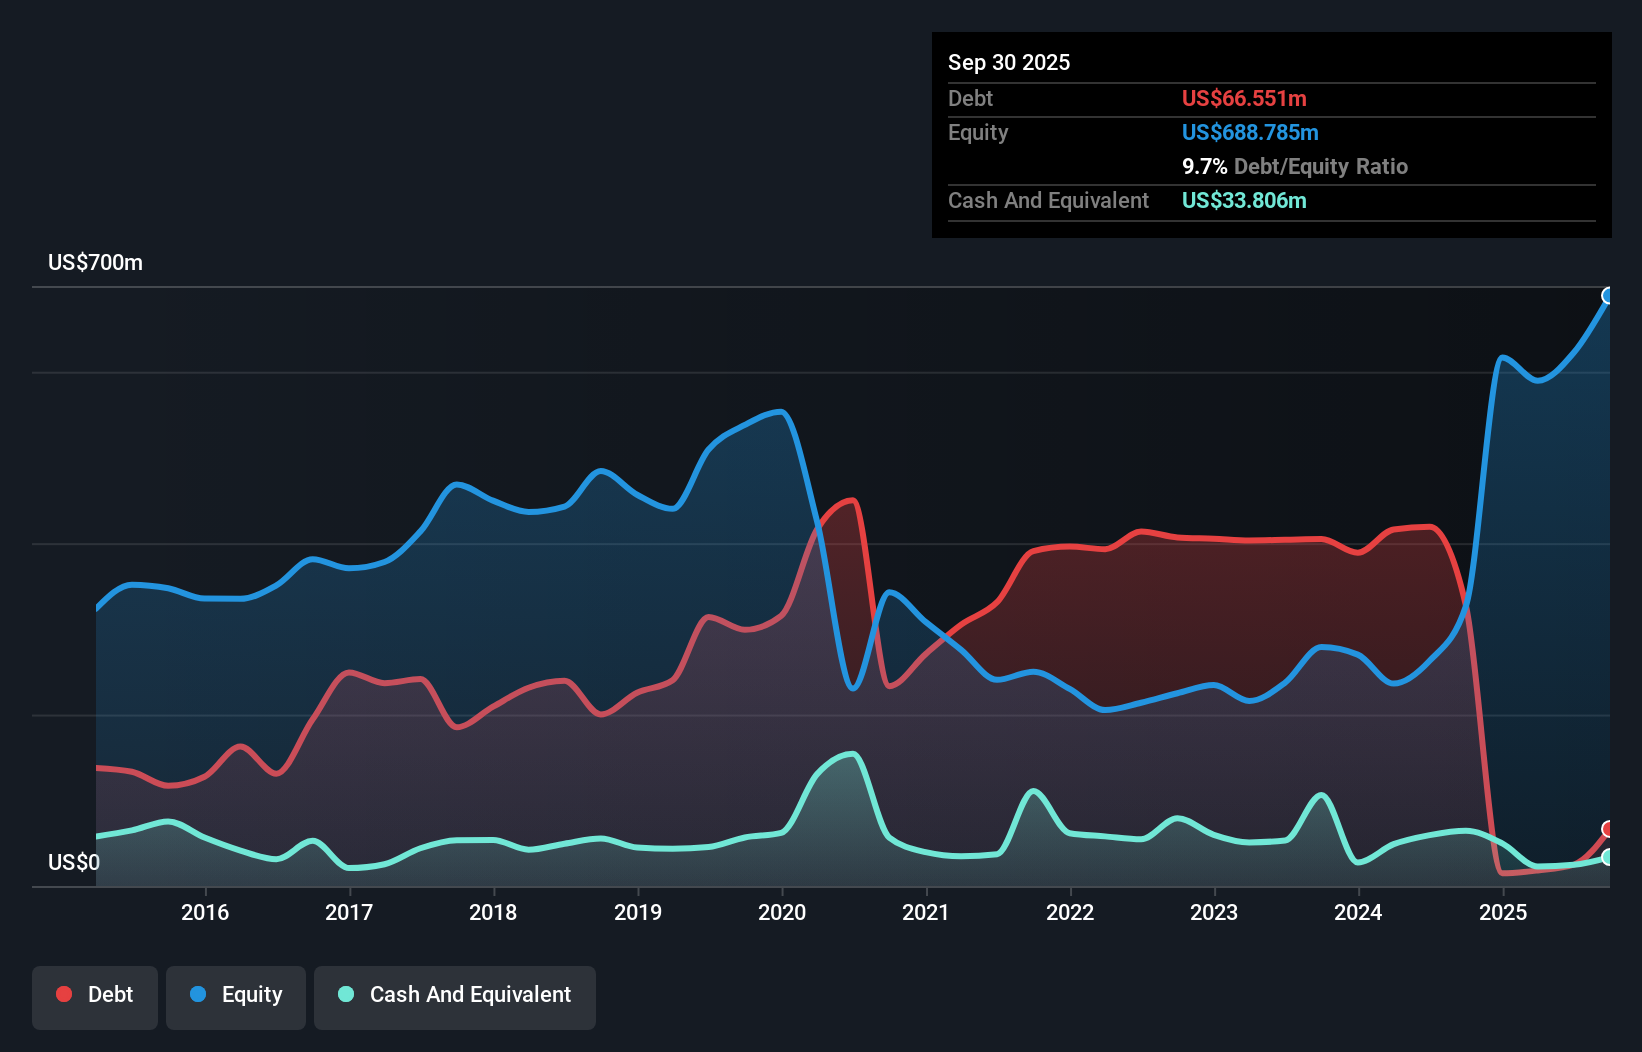Click the 2021 x-axis label

point(926,912)
